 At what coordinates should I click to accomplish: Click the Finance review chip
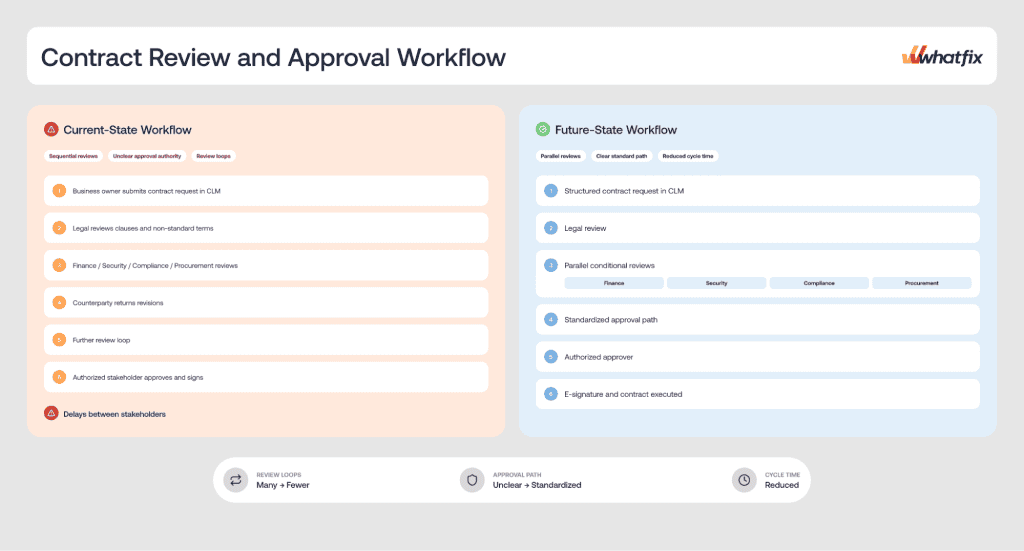614,283
